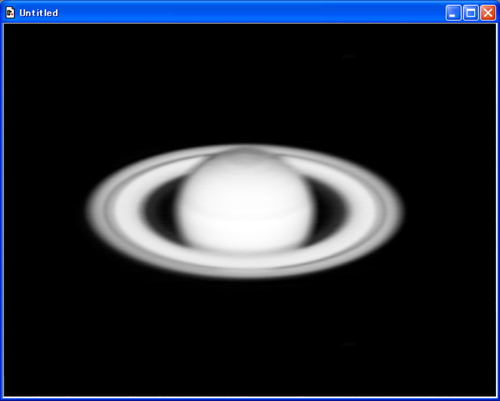500x401 pixels.
Task: Click the document icon in the title bar
Action: coord(10,13)
